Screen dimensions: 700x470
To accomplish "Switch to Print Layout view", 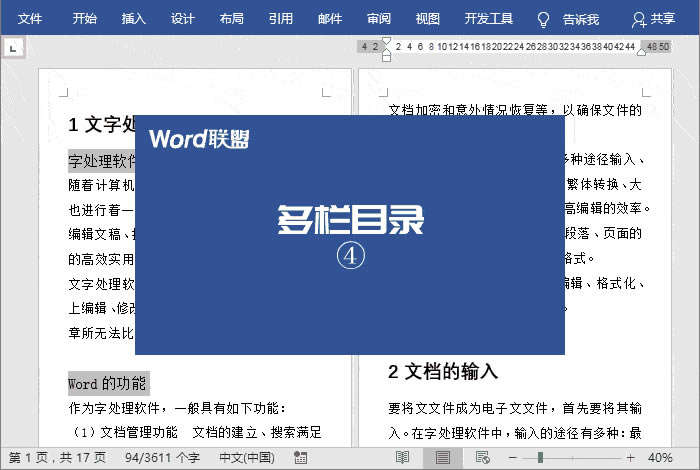I will click(x=443, y=458).
